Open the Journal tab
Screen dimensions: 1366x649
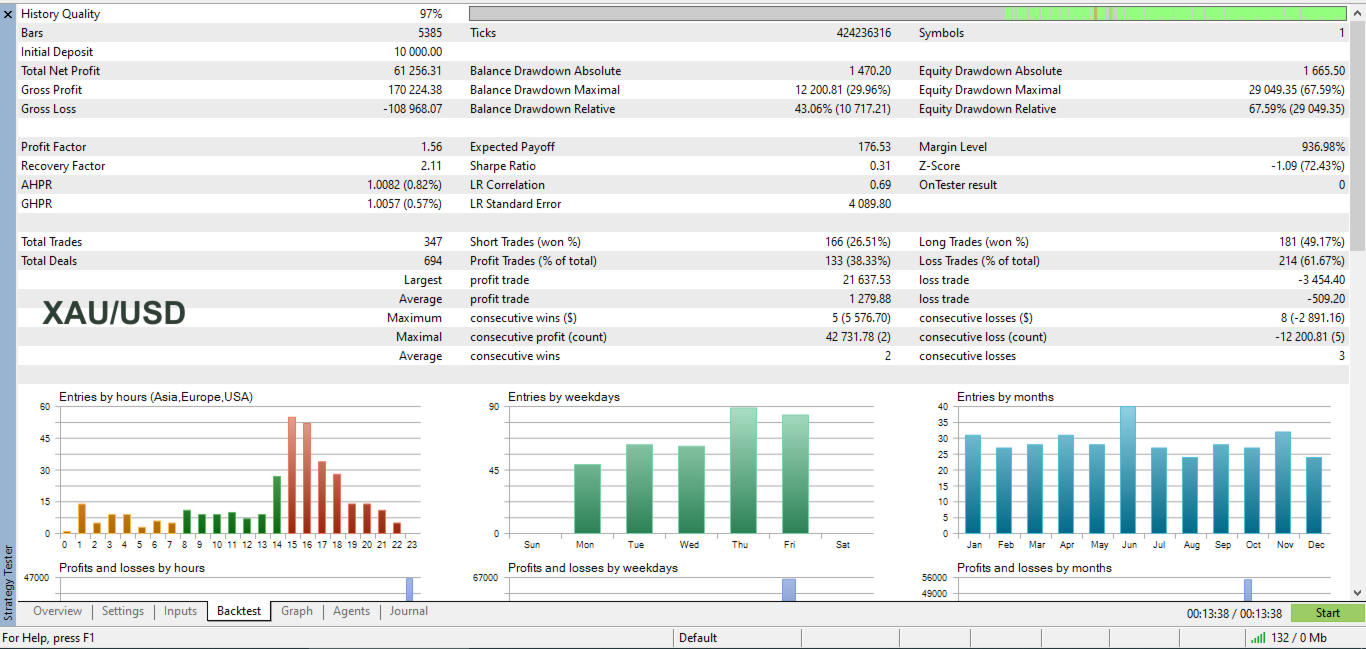point(409,611)
